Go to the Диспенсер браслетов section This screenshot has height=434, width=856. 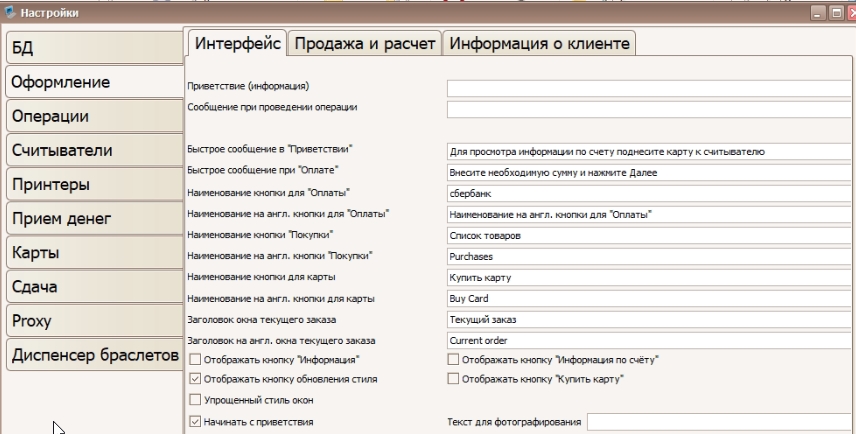click(x=95, y=355)
